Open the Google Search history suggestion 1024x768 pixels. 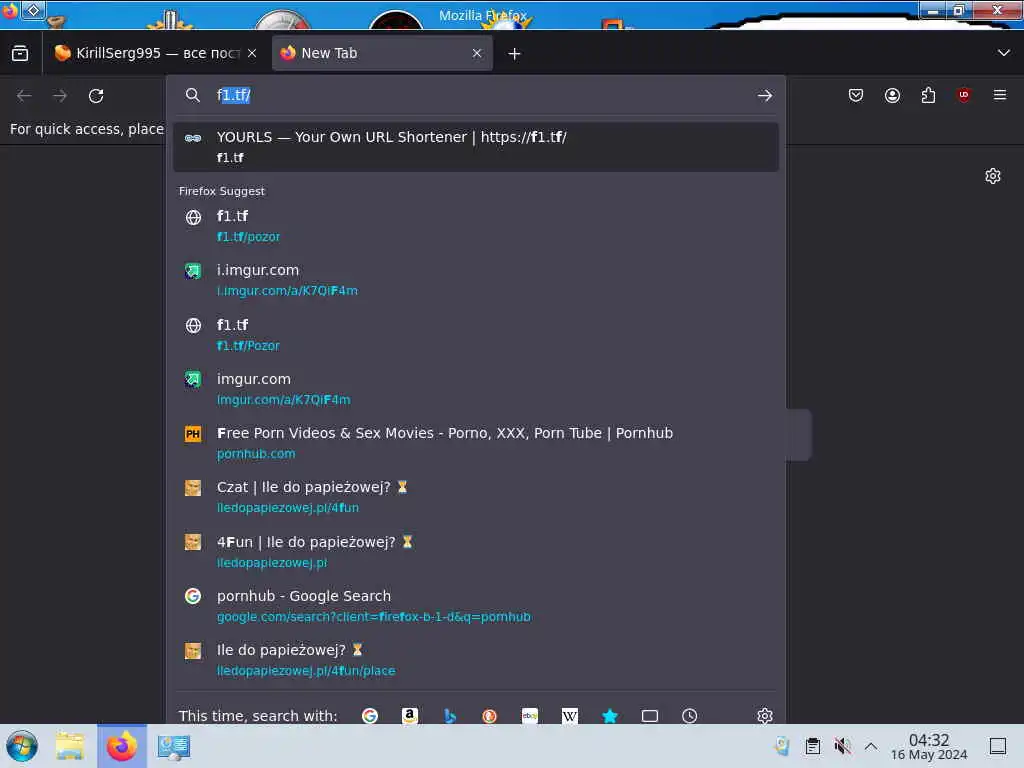click(x=475, y=606)
